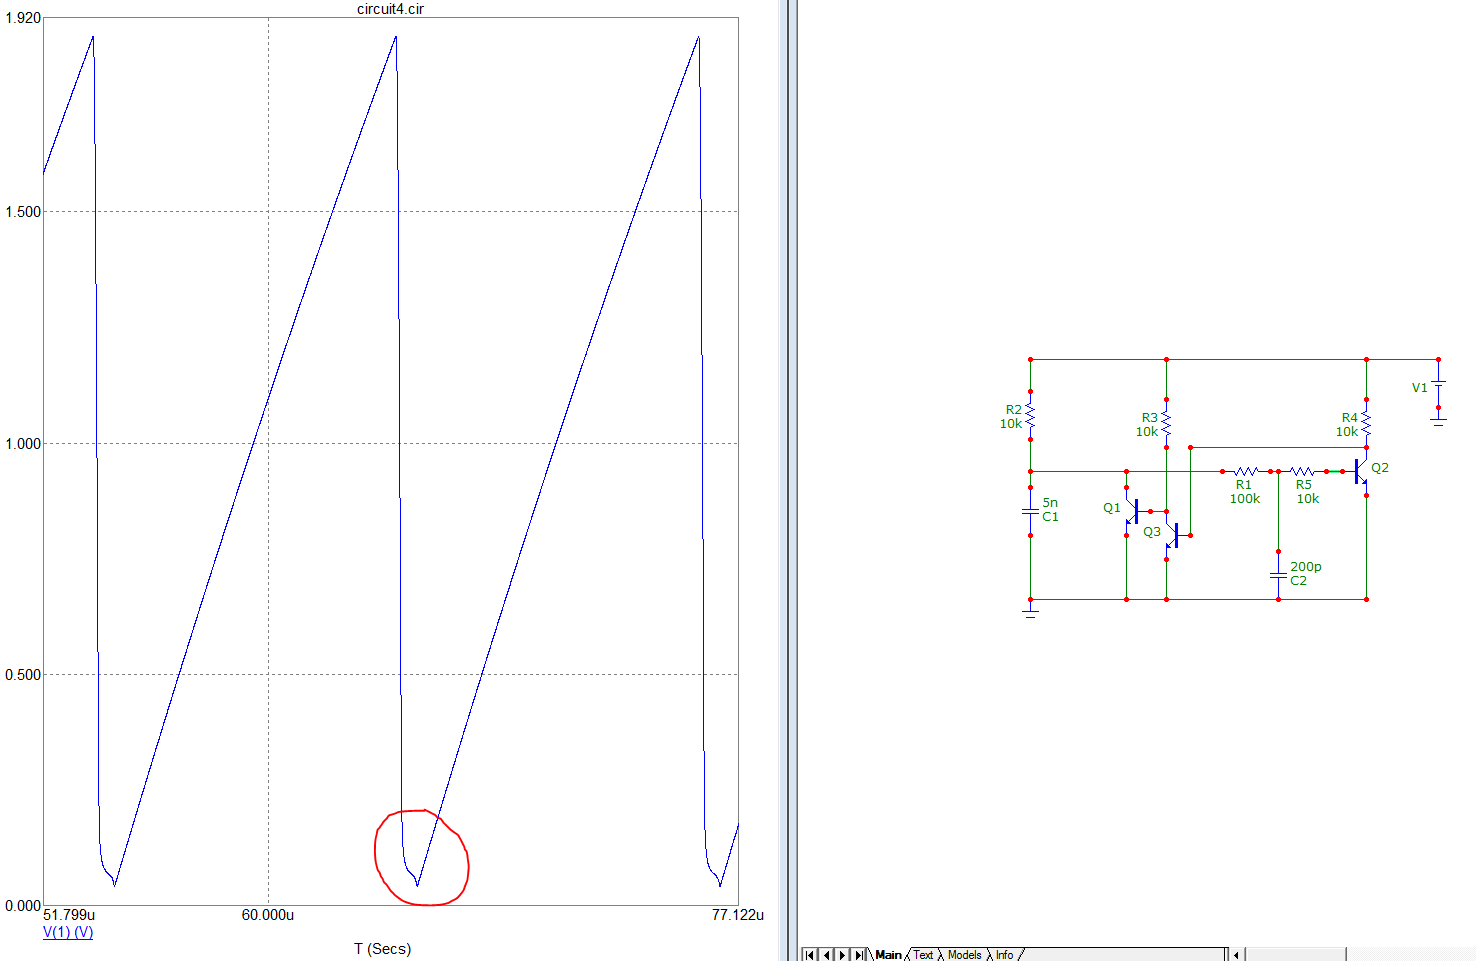Go to previous schematic page tab
1476x961 pixels.
tap(826, 955)
